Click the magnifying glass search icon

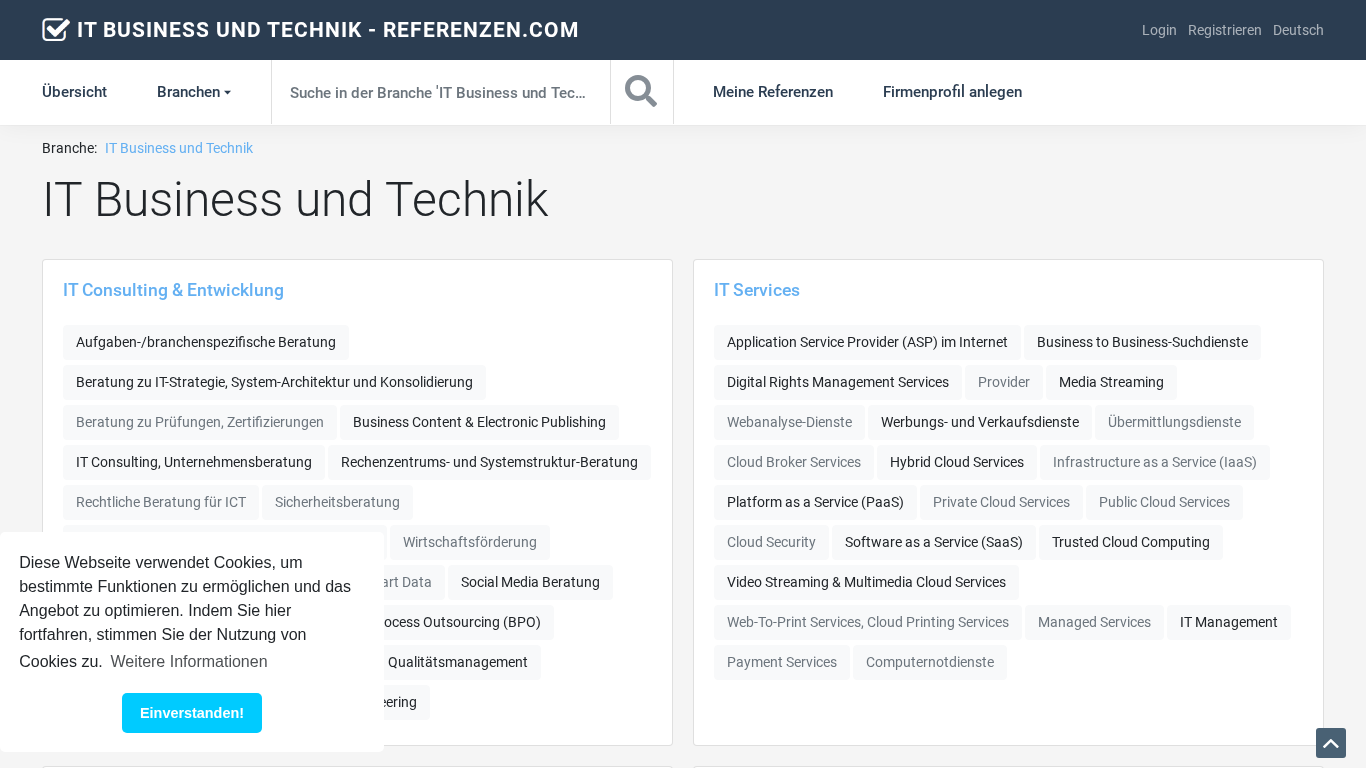coord(641,92)
